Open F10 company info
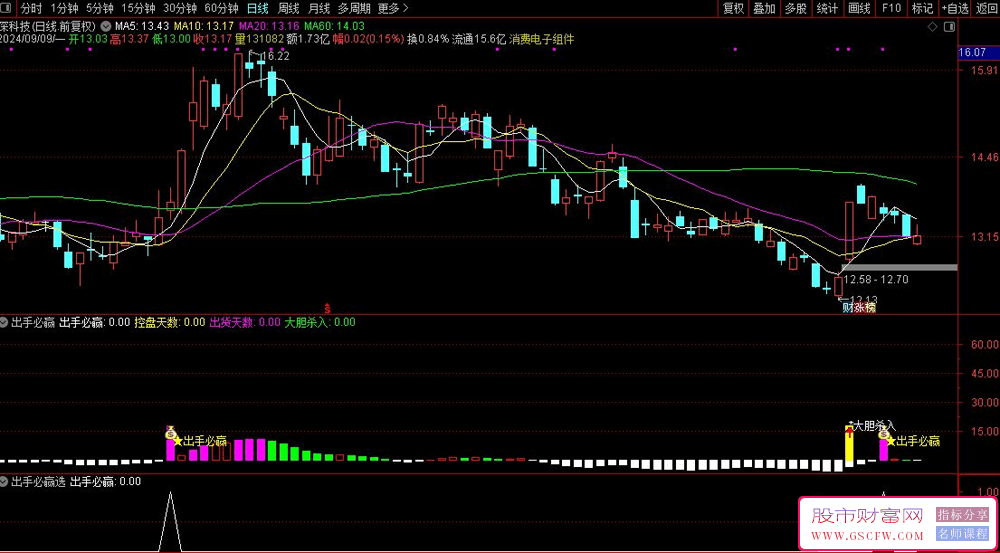Viewport: 1000px width, 553px height. click(891, 8)
